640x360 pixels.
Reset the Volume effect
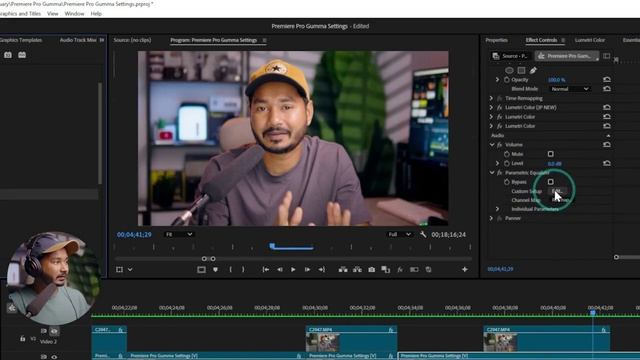point(607,144)
